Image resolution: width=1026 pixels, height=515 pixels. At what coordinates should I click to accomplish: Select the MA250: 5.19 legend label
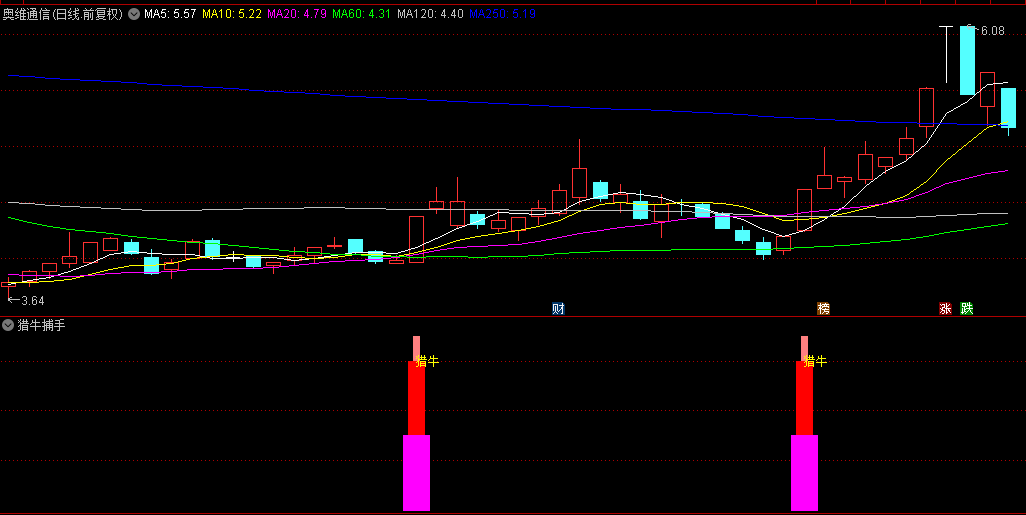503,14
